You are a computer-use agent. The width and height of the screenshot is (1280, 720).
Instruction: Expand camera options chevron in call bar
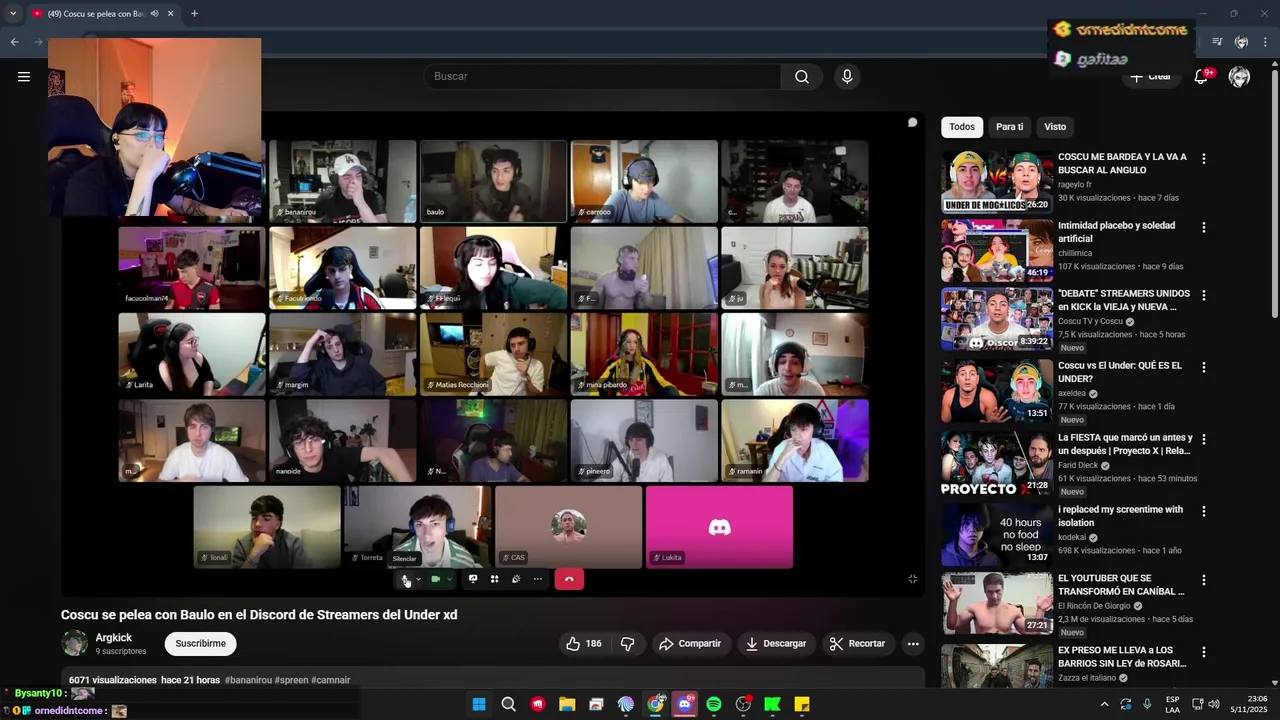point(449,579)
